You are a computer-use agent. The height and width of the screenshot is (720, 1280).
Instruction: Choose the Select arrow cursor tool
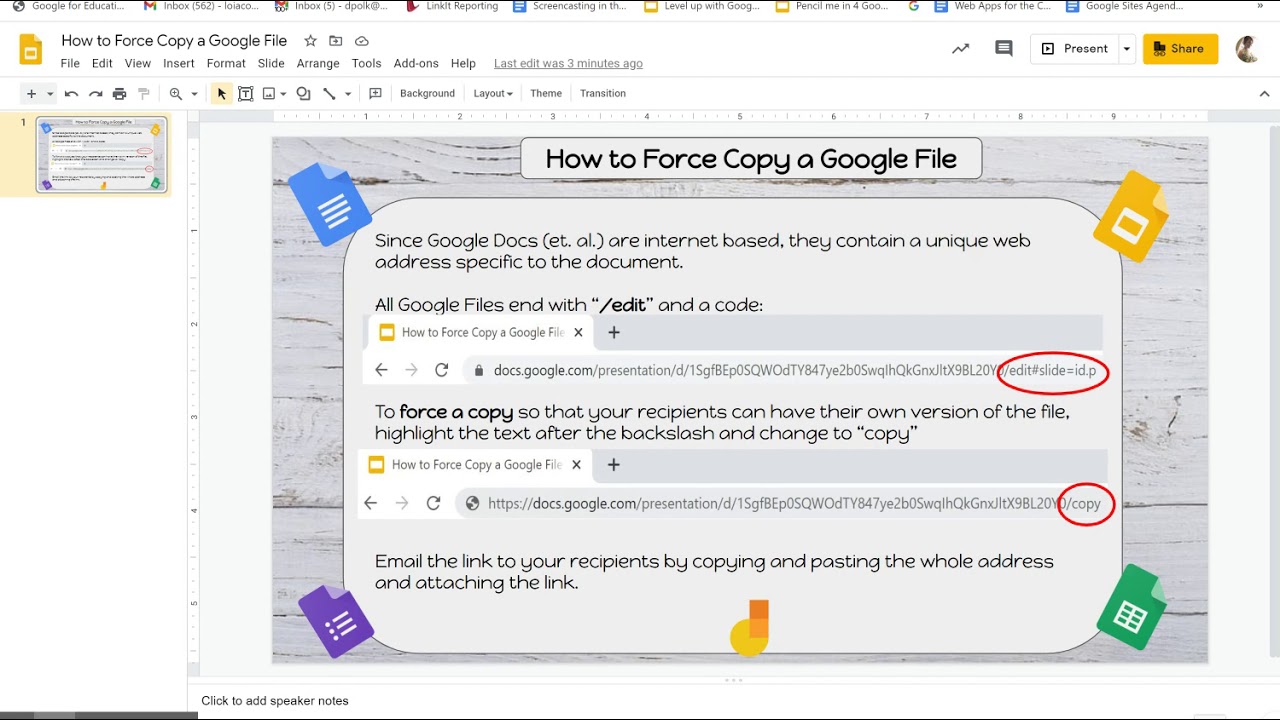click(x=221, y=94)
